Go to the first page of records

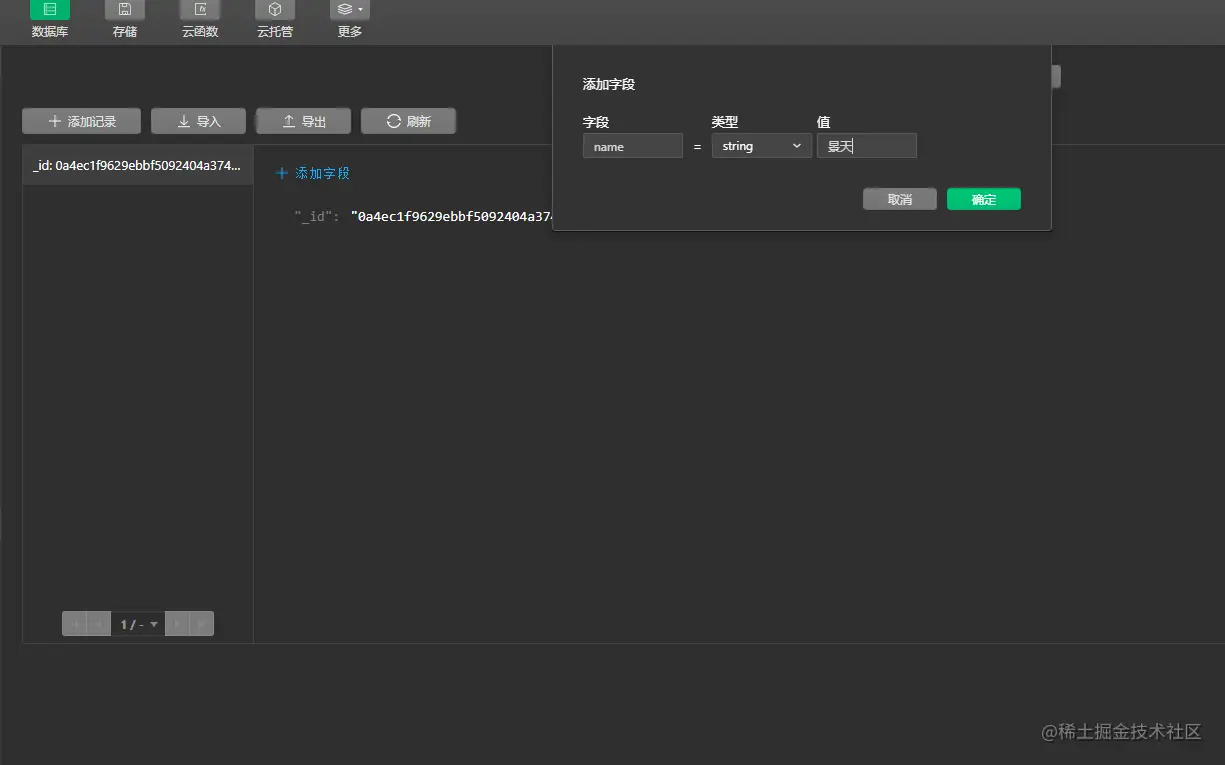(74, 624)
